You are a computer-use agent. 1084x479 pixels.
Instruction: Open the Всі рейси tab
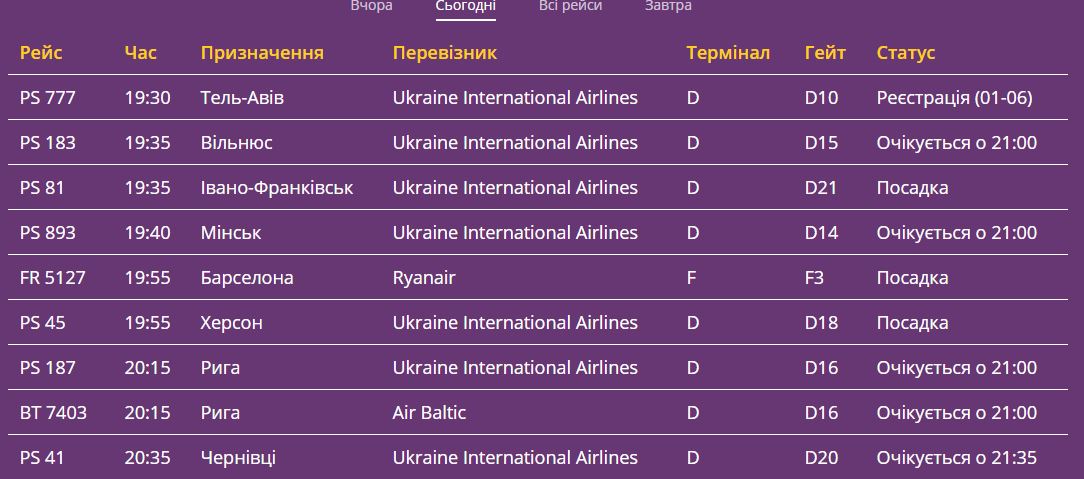coord(570,6)
